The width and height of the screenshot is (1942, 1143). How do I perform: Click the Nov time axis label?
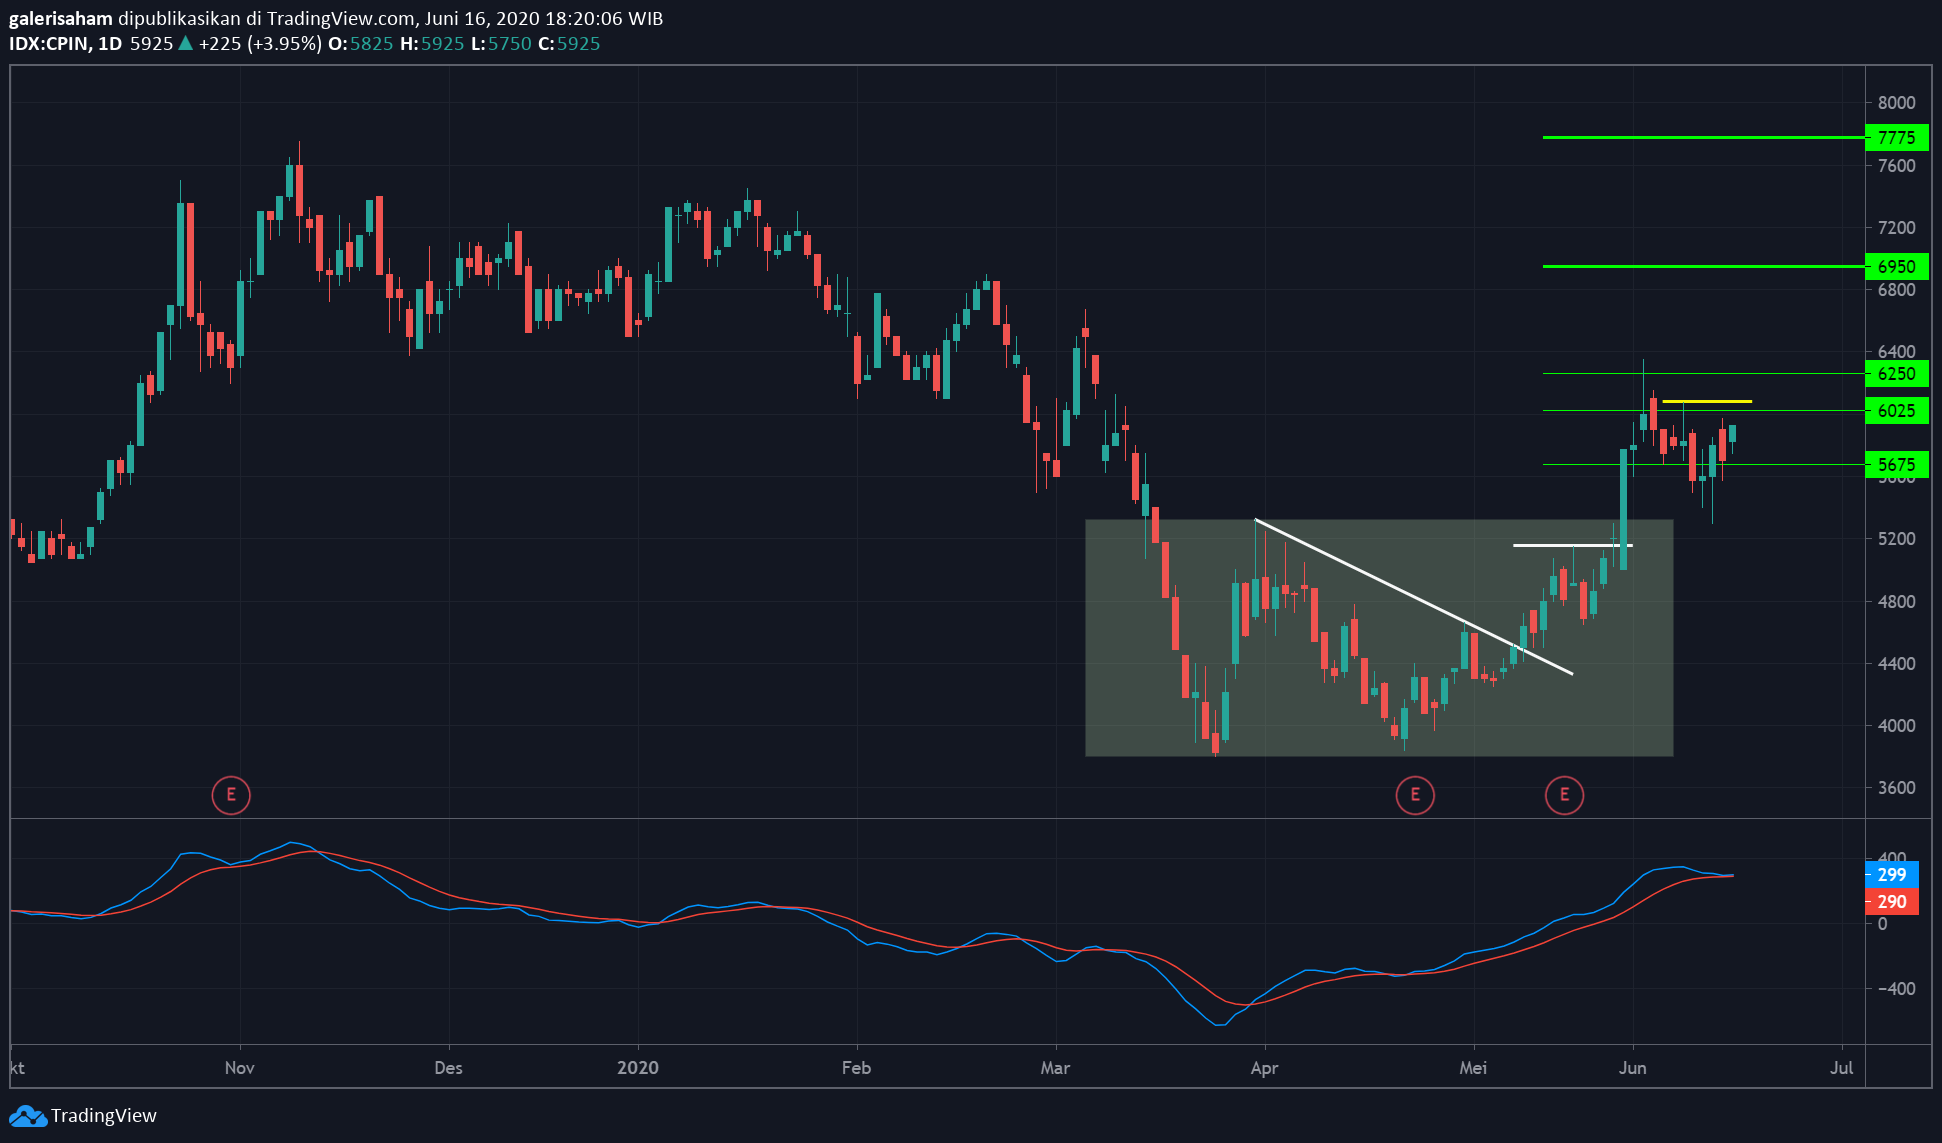click(x=240, y=1068)
